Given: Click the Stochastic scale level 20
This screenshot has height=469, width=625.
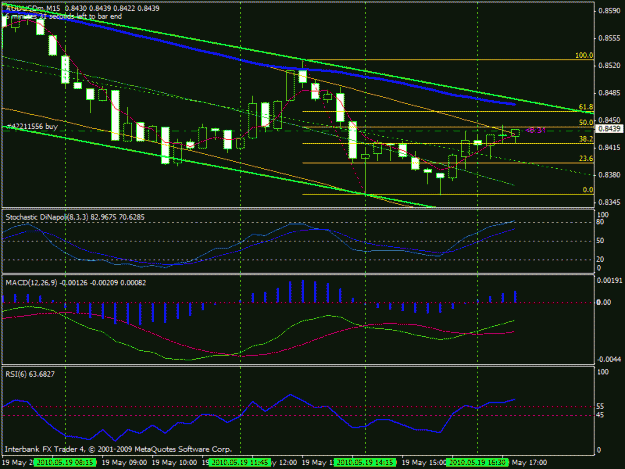Looking at the screenshot, I should [600, 259].
